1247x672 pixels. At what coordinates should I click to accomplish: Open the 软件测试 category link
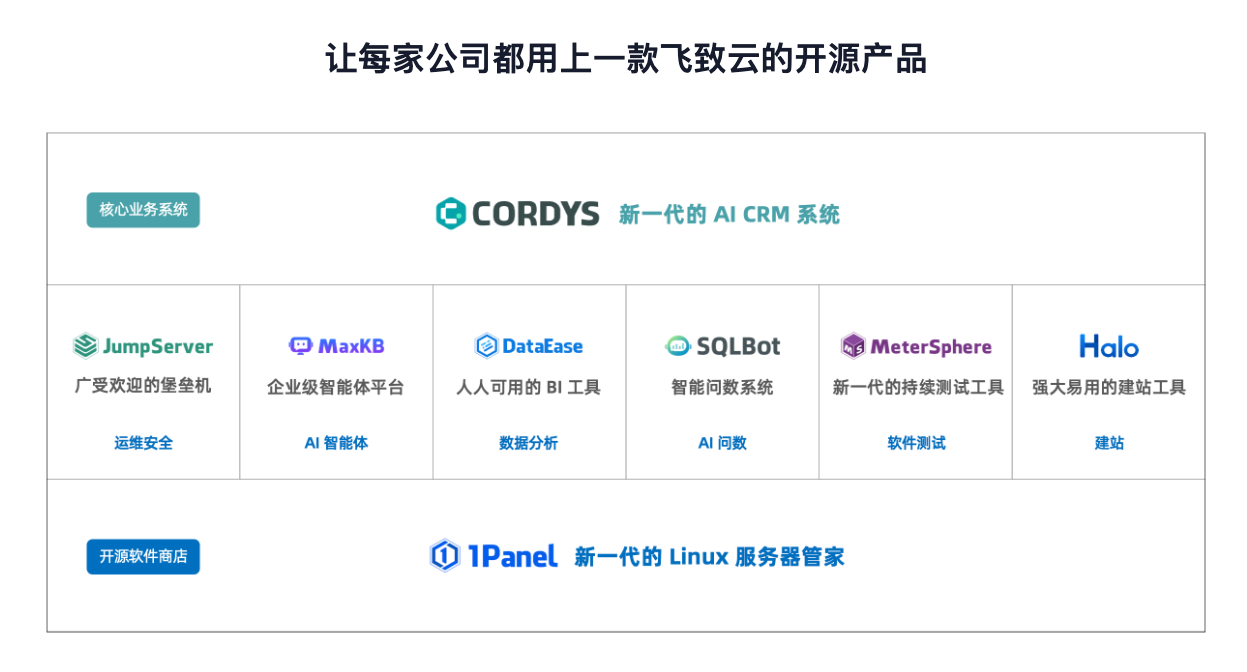click(916, 443)
